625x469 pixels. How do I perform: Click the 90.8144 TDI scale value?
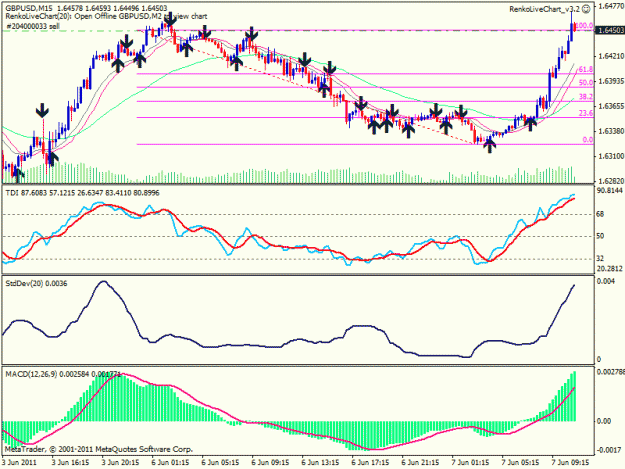click(610, 190)
